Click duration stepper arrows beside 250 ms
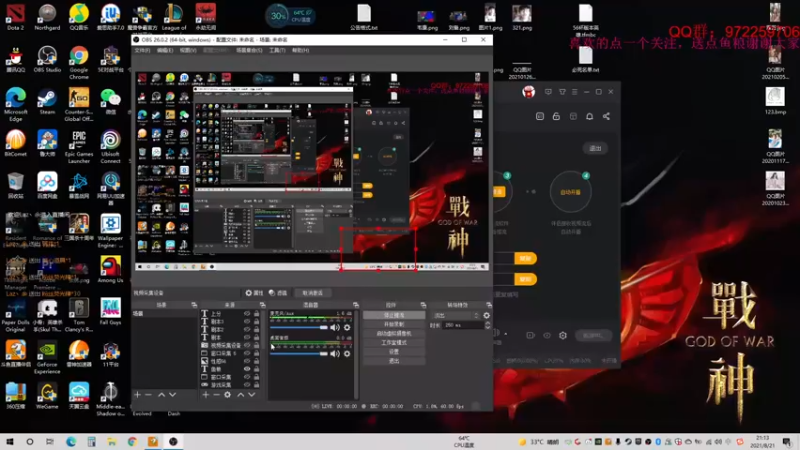 [487, 325]
